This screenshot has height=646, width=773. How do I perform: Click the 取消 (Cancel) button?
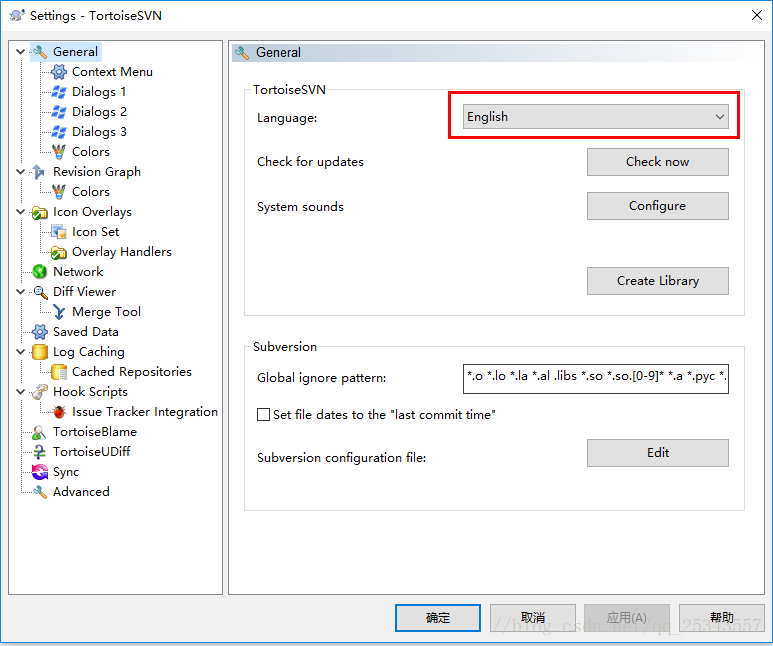point(532,617)
